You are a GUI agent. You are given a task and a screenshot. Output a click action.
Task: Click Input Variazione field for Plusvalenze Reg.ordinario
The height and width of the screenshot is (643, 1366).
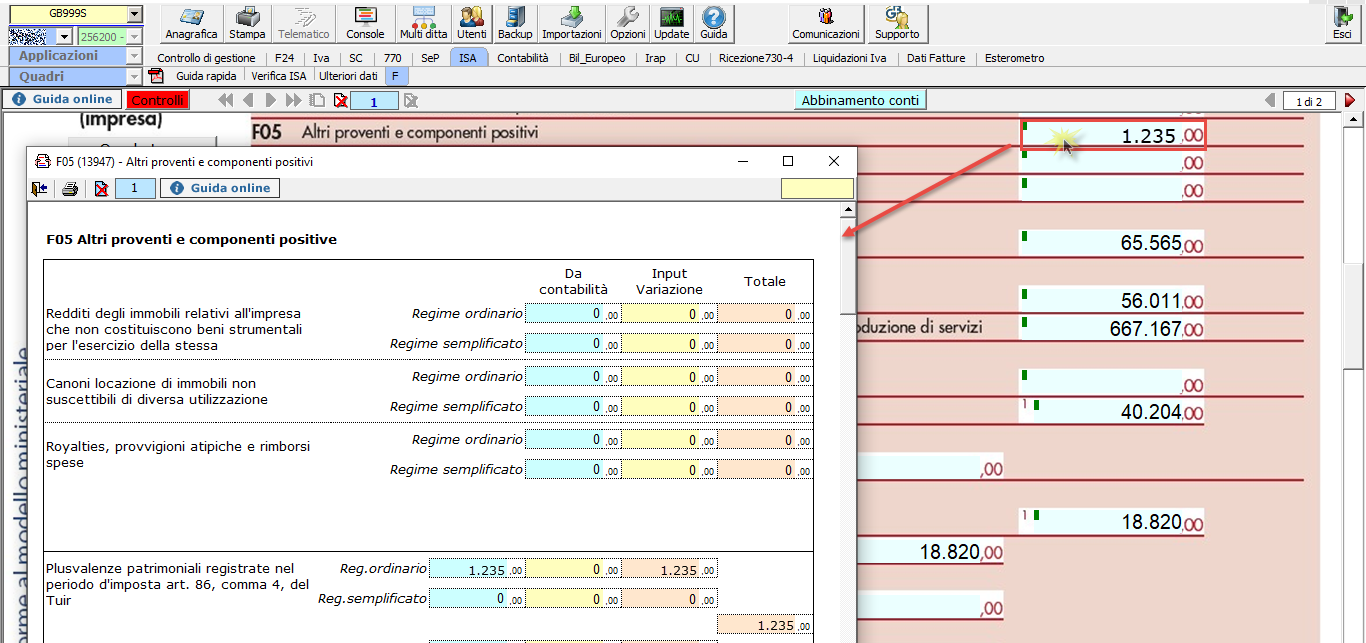point(573,569)
